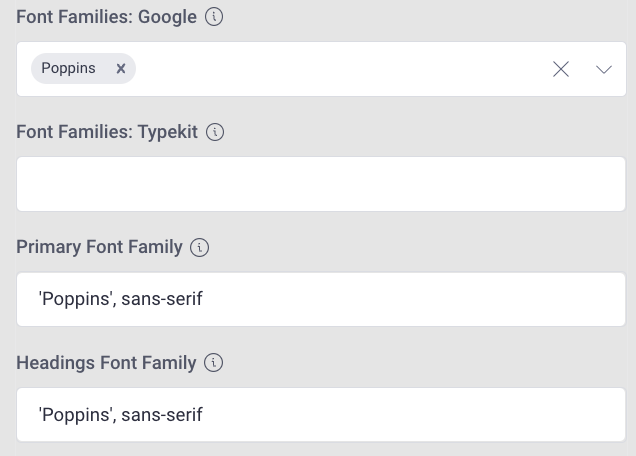Clear all selected Google fonts with large X
Image resolution: width=636 pixels, height=456 pixels.
[x=561, y=69]
